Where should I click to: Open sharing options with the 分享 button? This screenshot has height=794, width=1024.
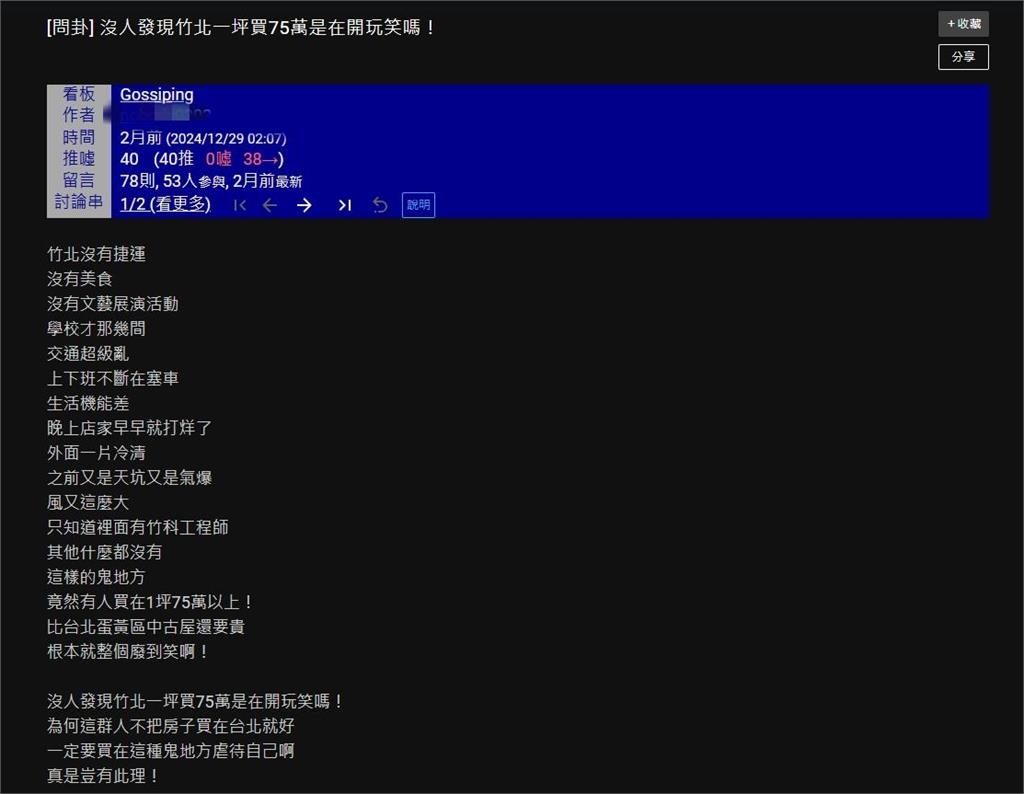[x=962, y=57]
